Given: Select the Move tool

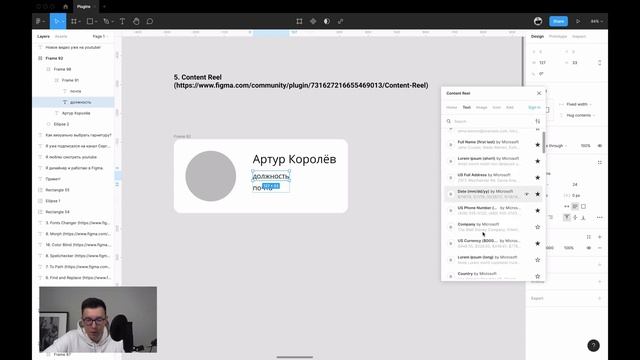Looking at the screenshot, I should 57,21.
